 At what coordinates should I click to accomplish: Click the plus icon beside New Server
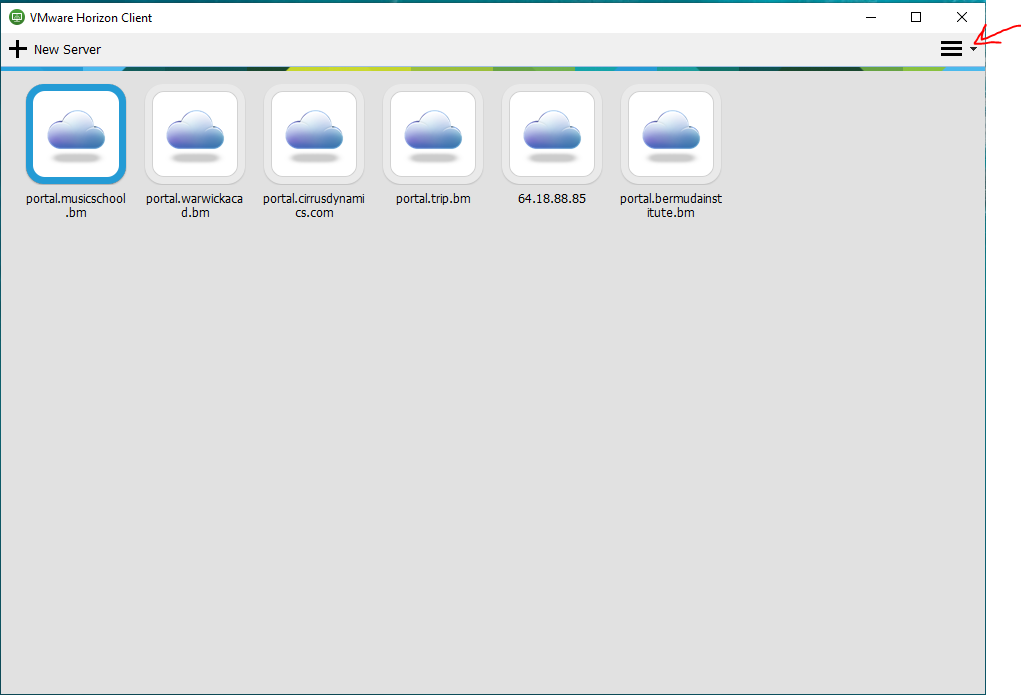[x=18, y=49]
